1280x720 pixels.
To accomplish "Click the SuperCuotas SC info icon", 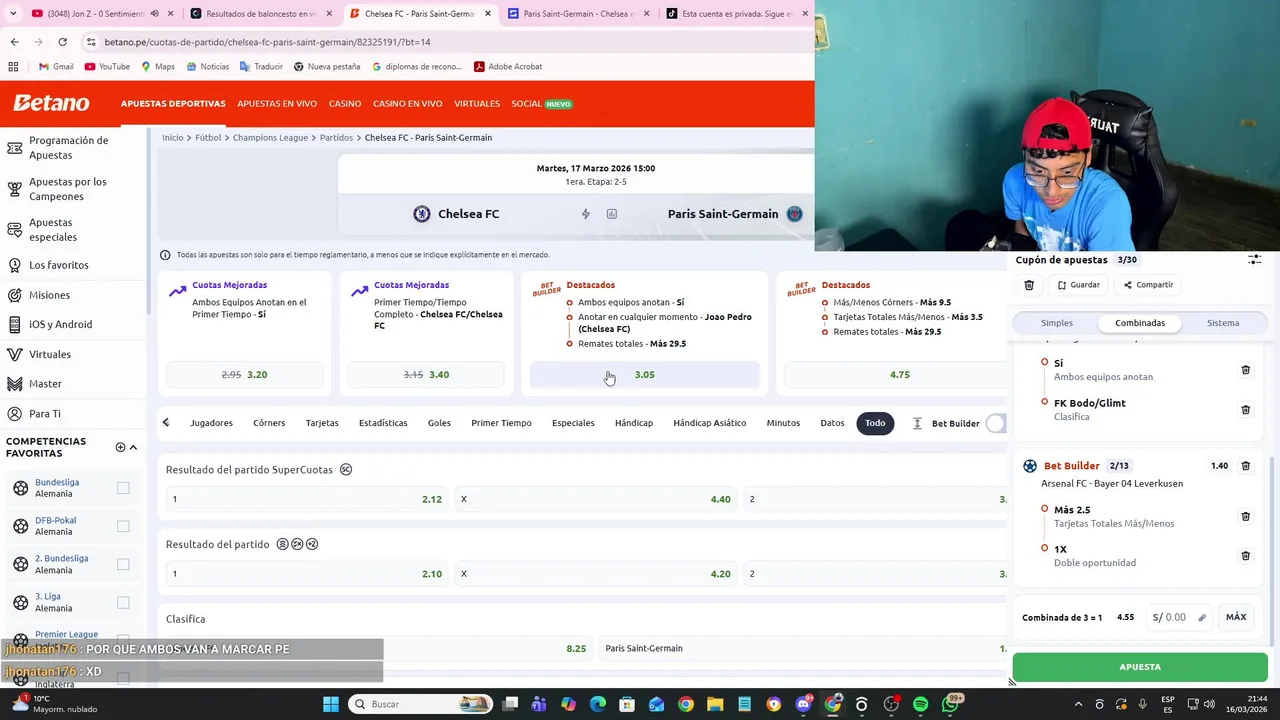I will tap(346, 470).
